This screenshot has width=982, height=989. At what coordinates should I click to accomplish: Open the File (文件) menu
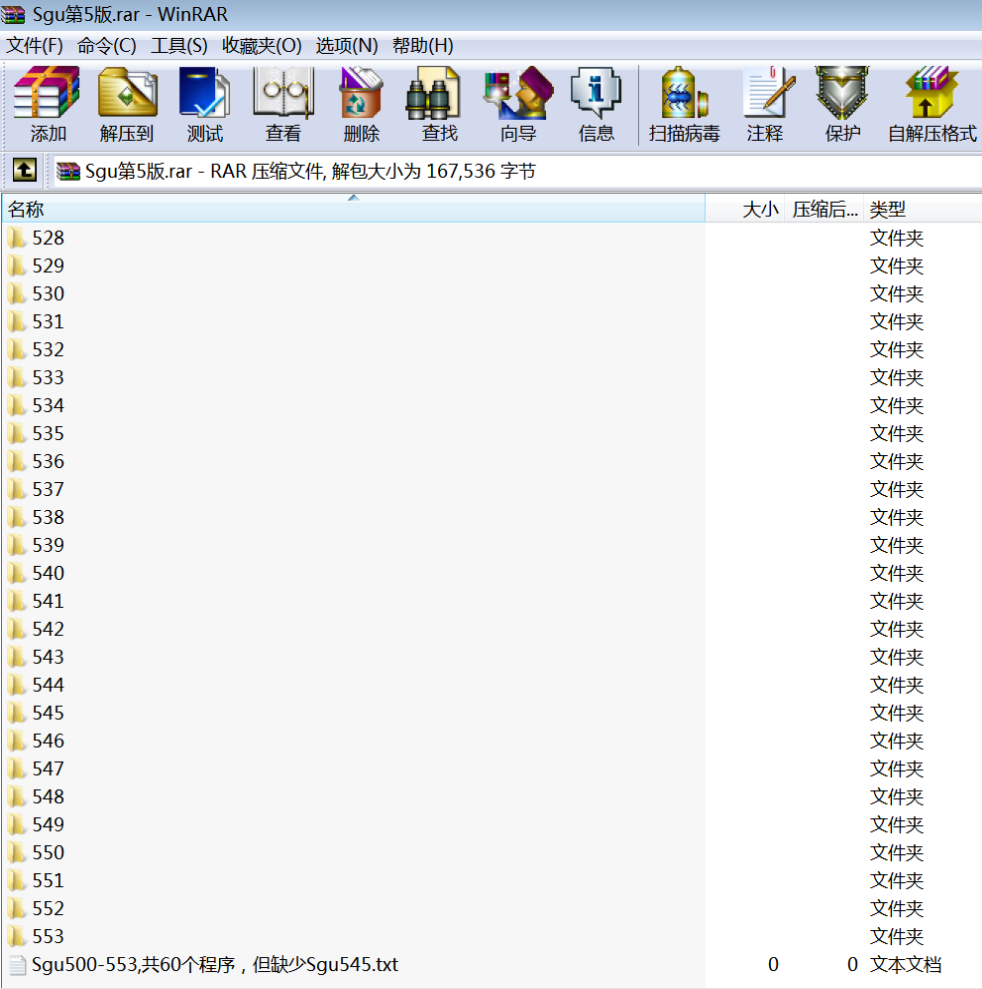point(35,45)
